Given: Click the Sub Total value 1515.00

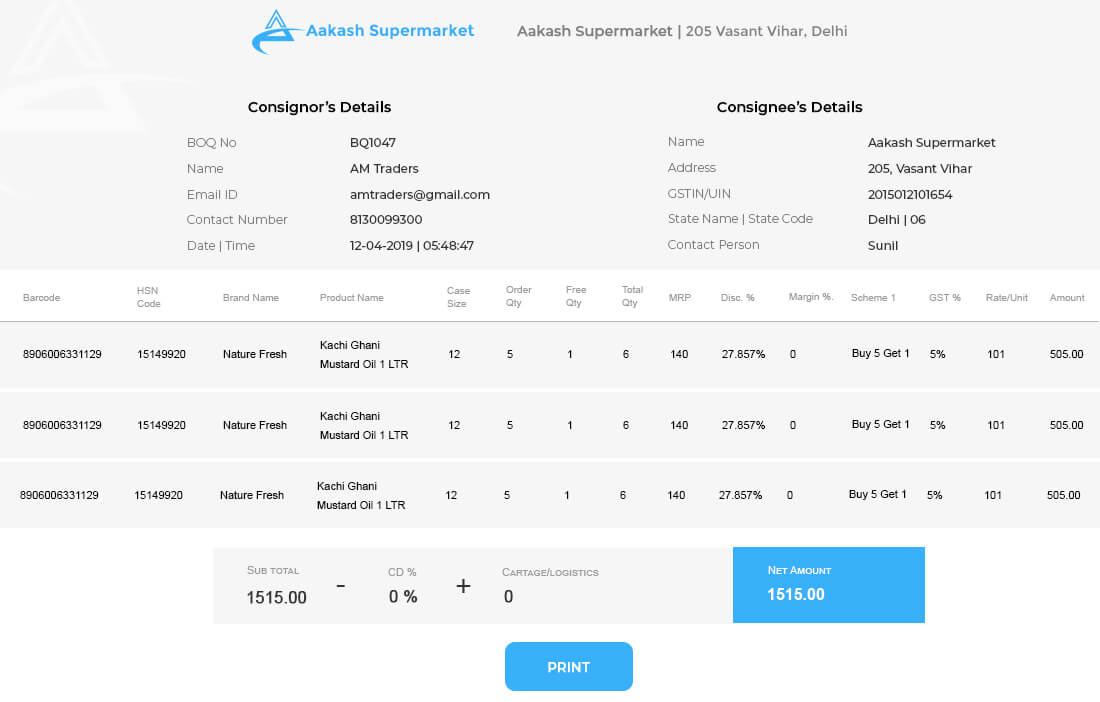Looking at the screenshot, I should pyautogui.click(x=276, y=598).
